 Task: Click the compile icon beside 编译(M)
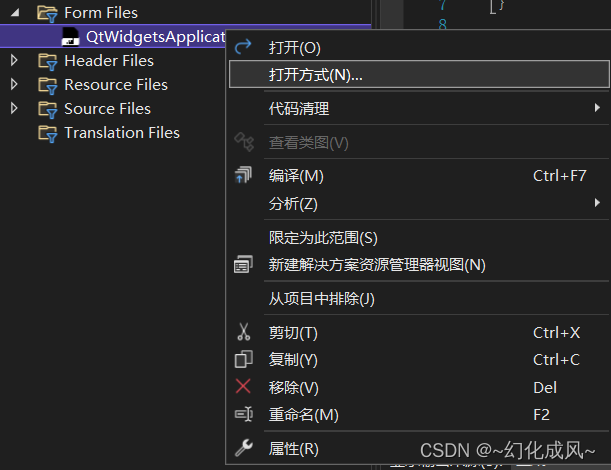243,176
